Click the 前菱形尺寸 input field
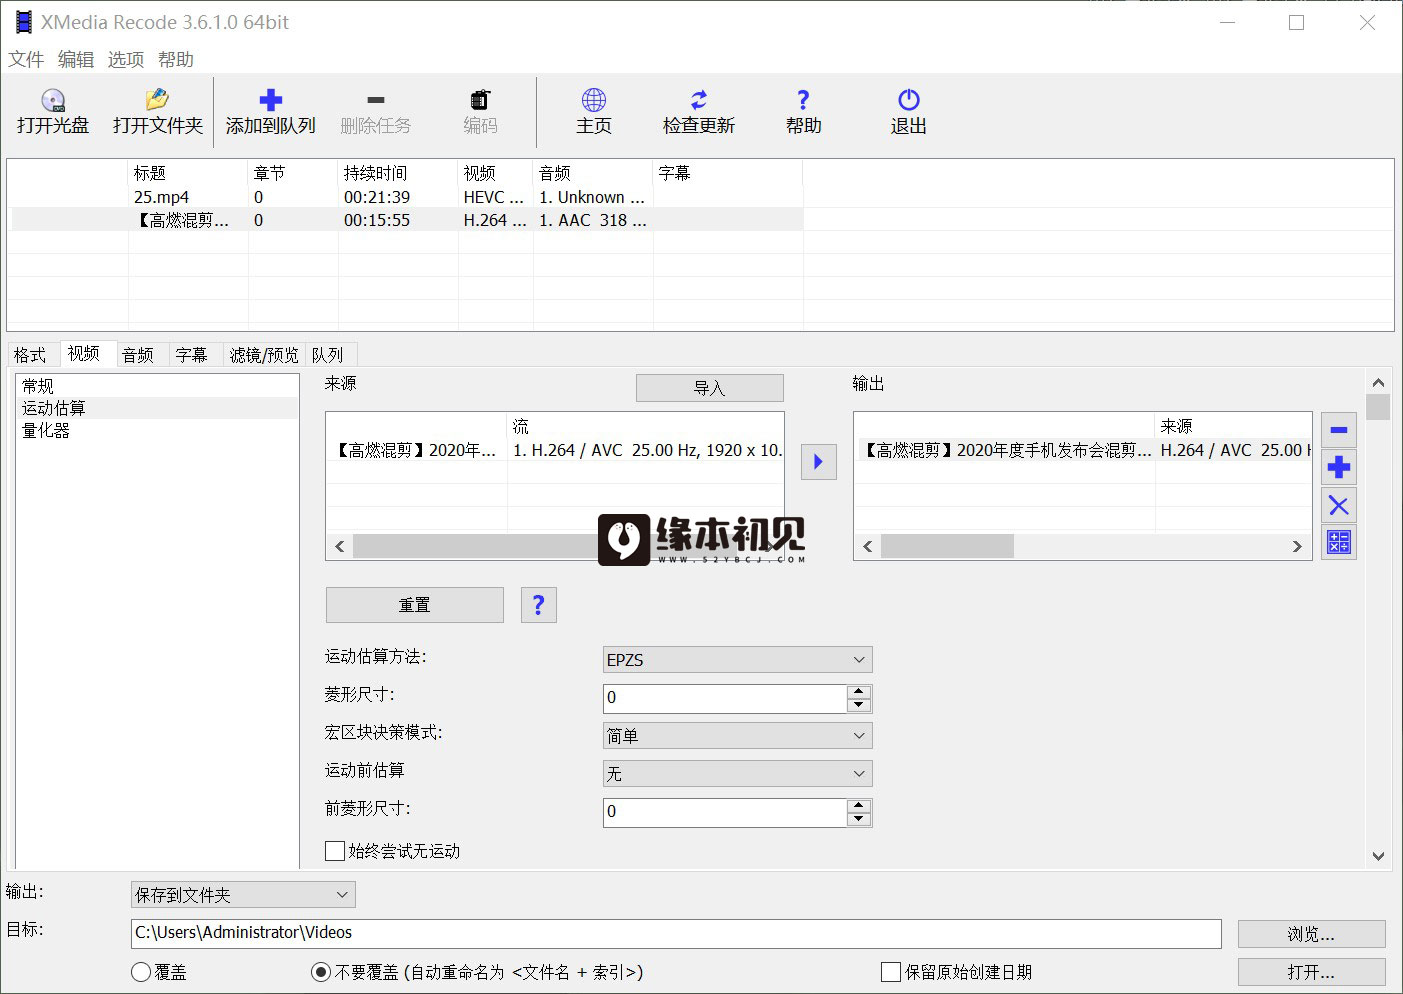Viewport: 1403px width, 994px height. tap(725, 812)
